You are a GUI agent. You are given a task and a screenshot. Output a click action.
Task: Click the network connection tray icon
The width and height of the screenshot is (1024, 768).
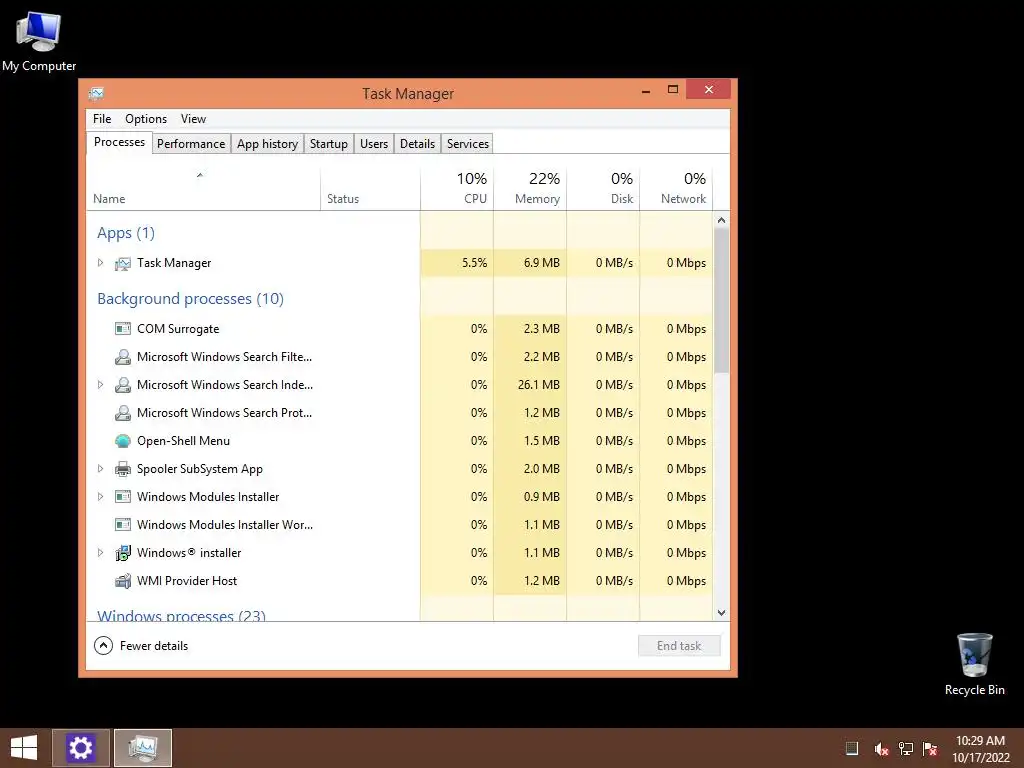[906, 749]
